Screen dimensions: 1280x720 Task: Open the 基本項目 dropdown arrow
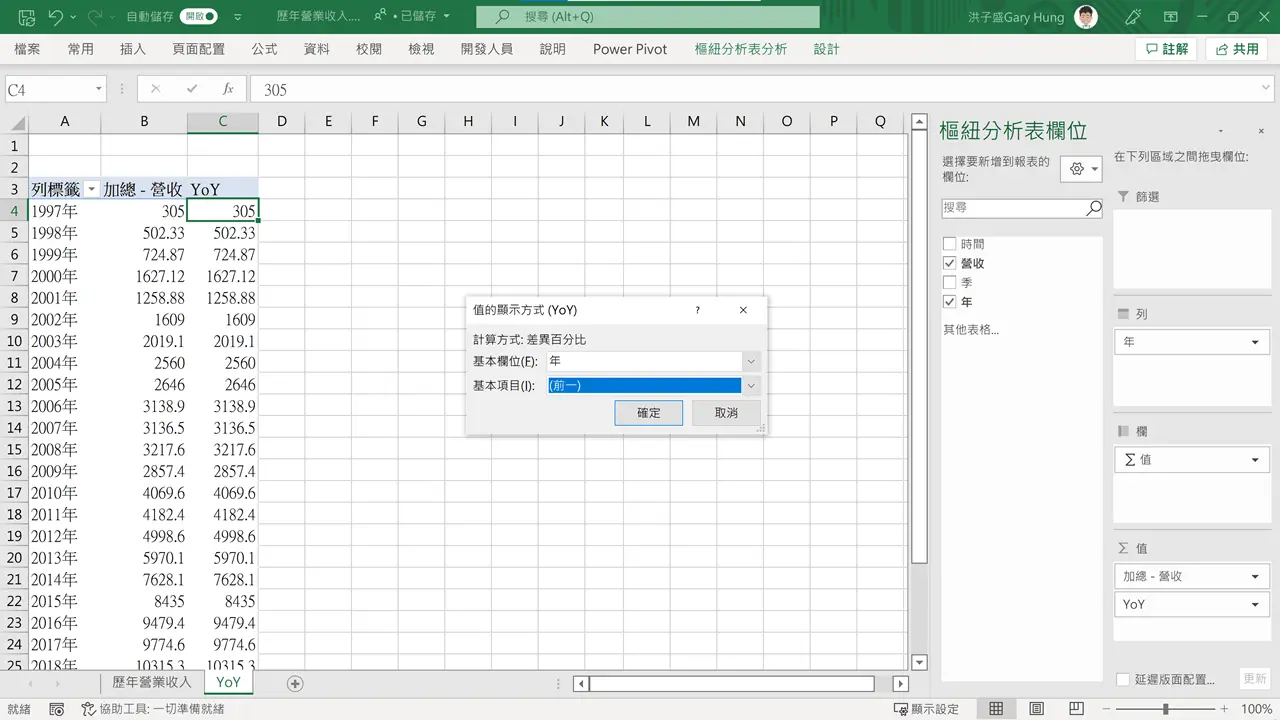coord(752,385)
